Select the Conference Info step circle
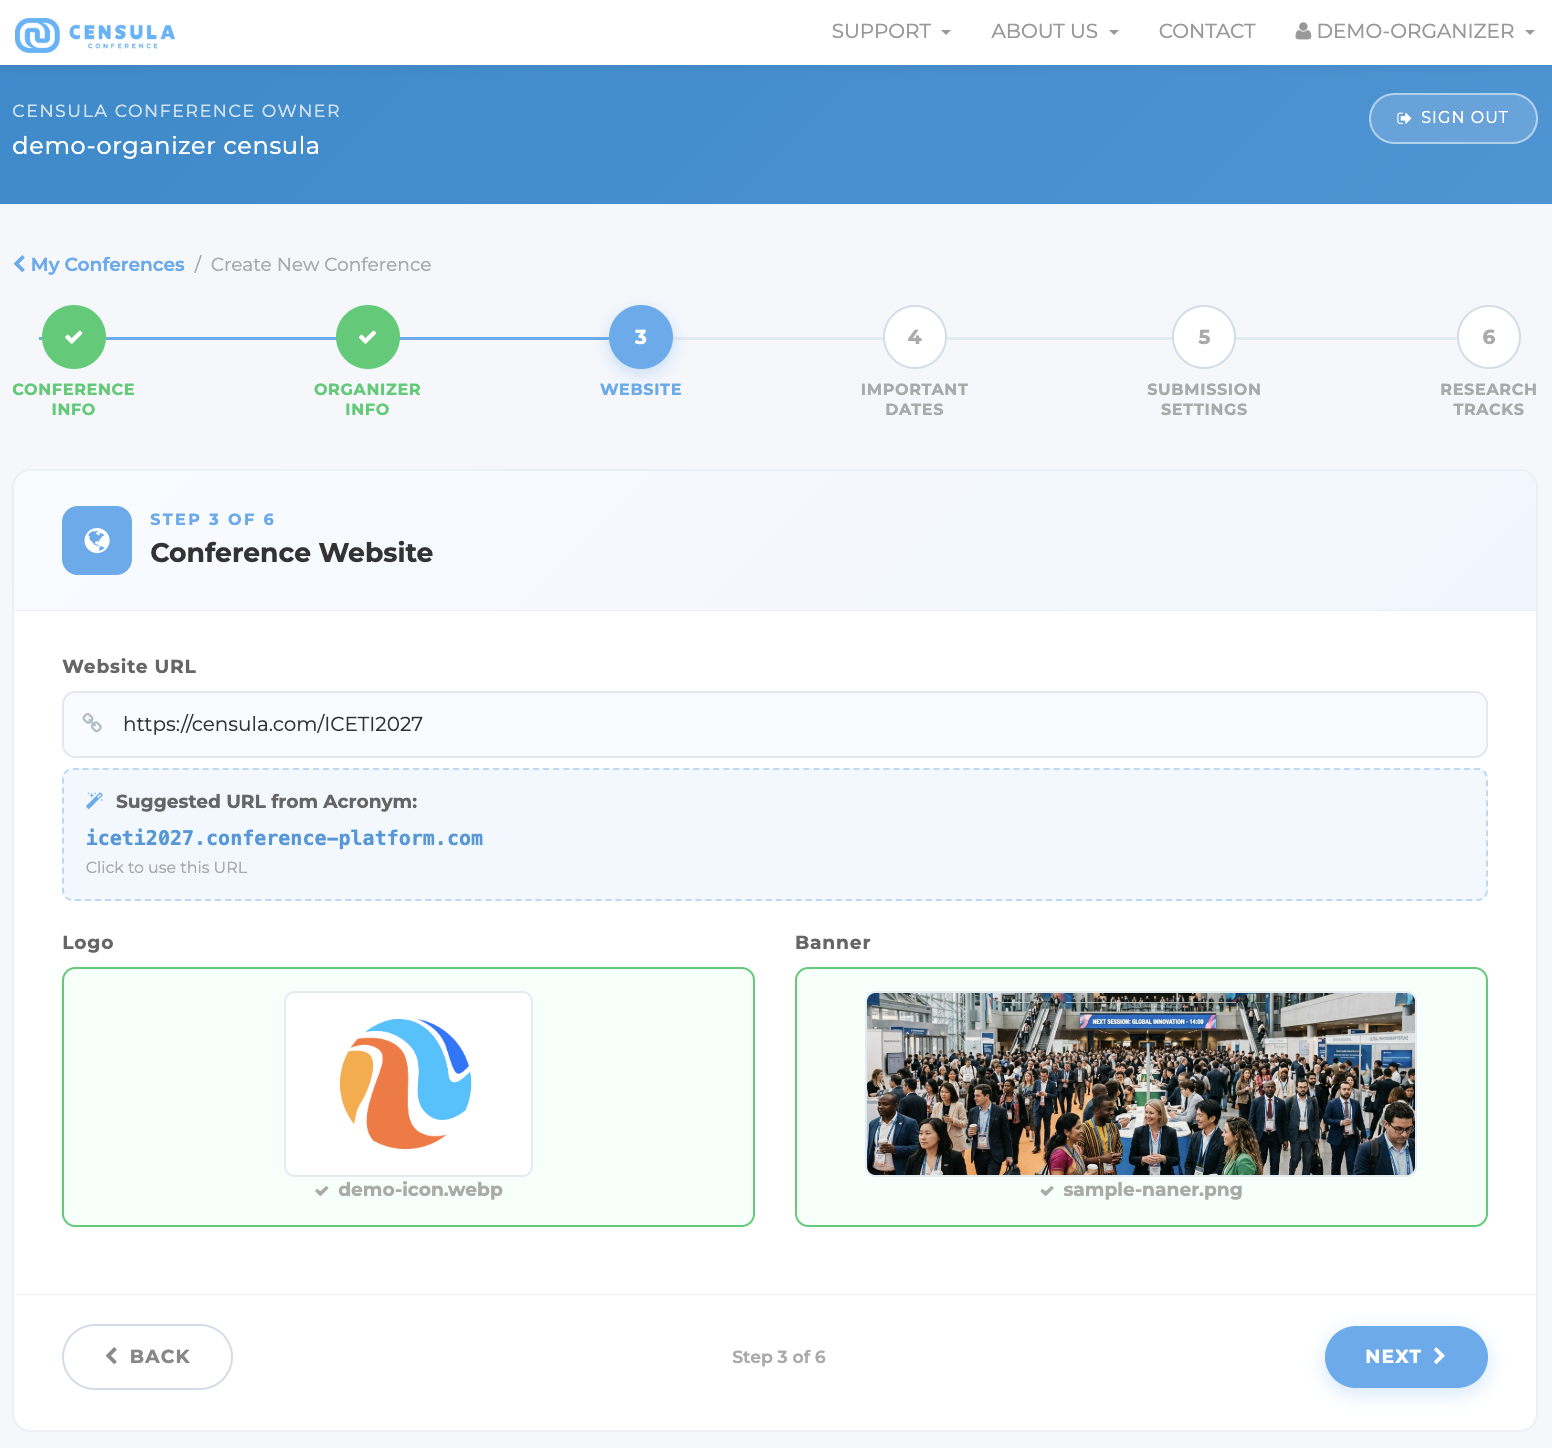 (x=74, y=337)
